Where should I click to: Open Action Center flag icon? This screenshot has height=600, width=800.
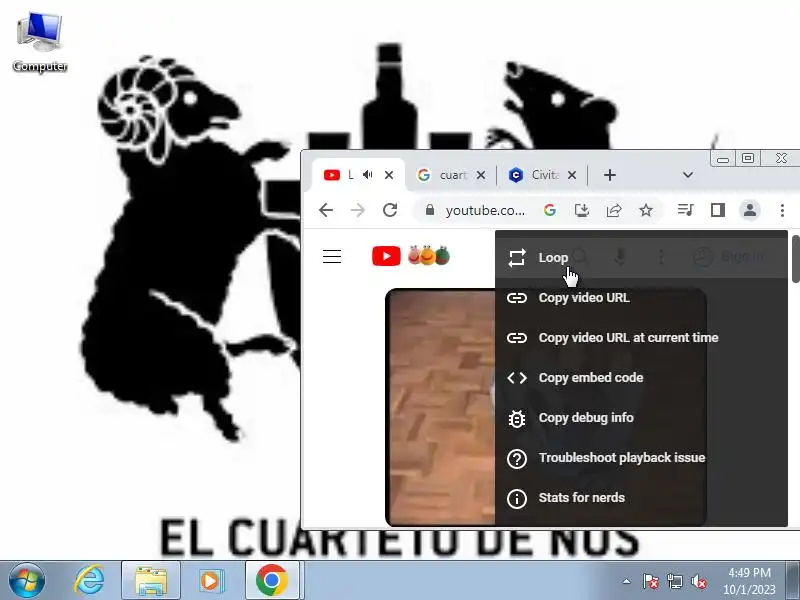651,581
